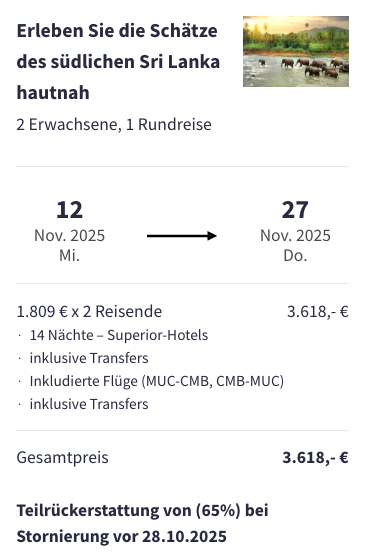Open the Sri Lanka elephants thumbnail image
368x559 pixels.
pos(296,51)
